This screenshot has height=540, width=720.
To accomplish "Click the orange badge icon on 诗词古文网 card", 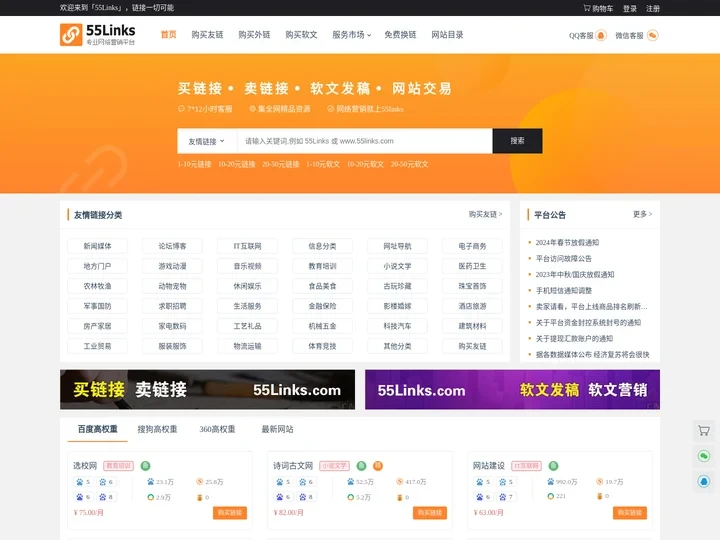I will [x=377, y=466].
